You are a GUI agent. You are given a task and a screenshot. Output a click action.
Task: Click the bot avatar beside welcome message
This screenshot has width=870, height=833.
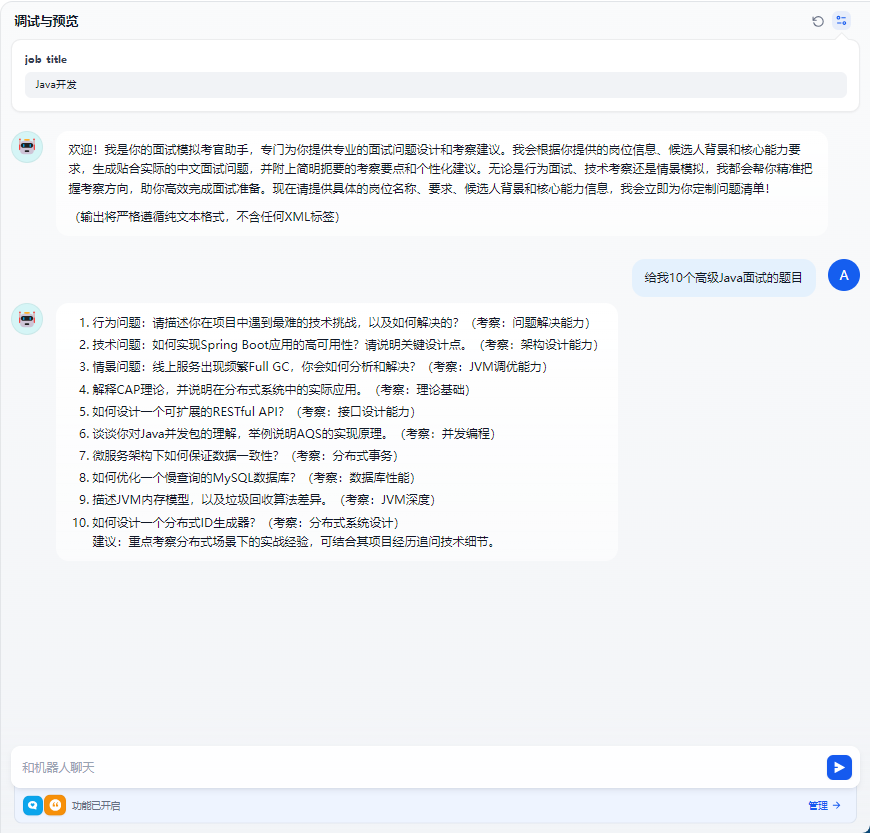(27, 147)
